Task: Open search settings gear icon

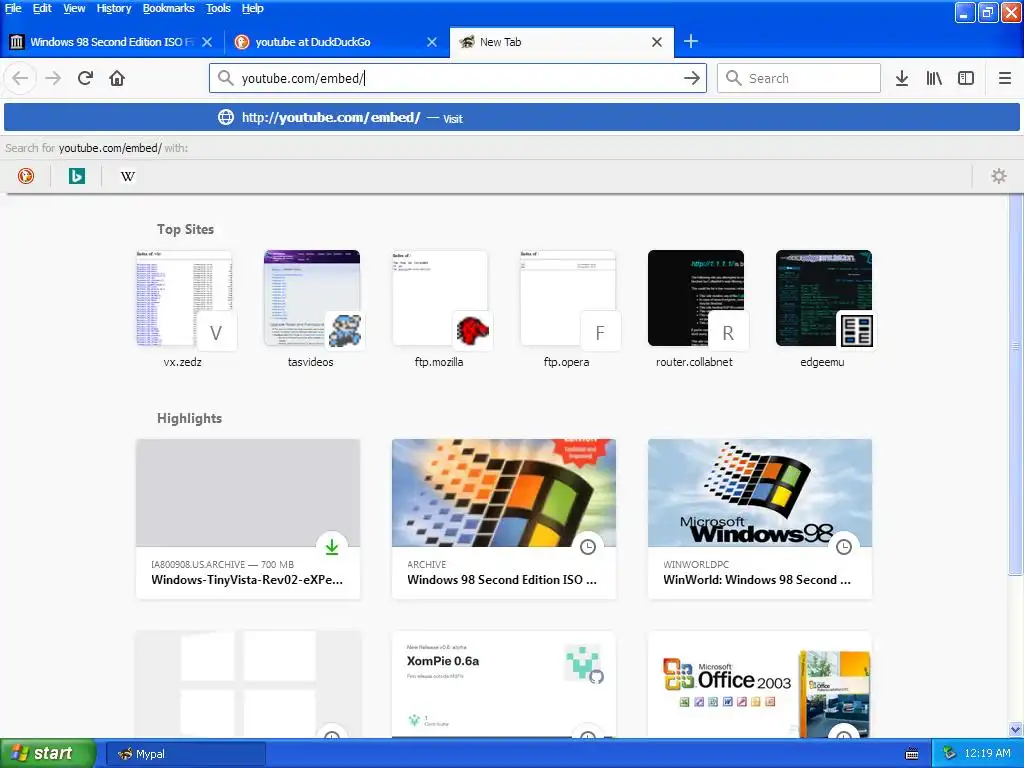Action: pos(999,176)
